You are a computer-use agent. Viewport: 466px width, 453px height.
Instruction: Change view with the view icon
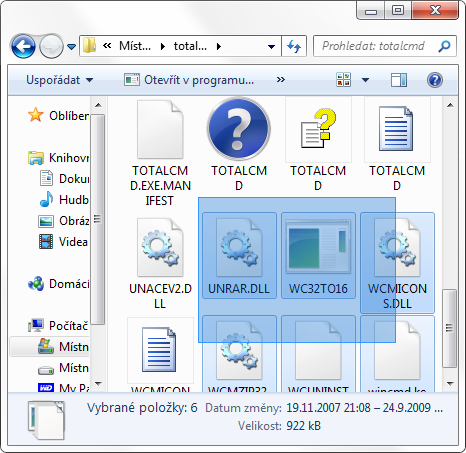pos(343,80)
